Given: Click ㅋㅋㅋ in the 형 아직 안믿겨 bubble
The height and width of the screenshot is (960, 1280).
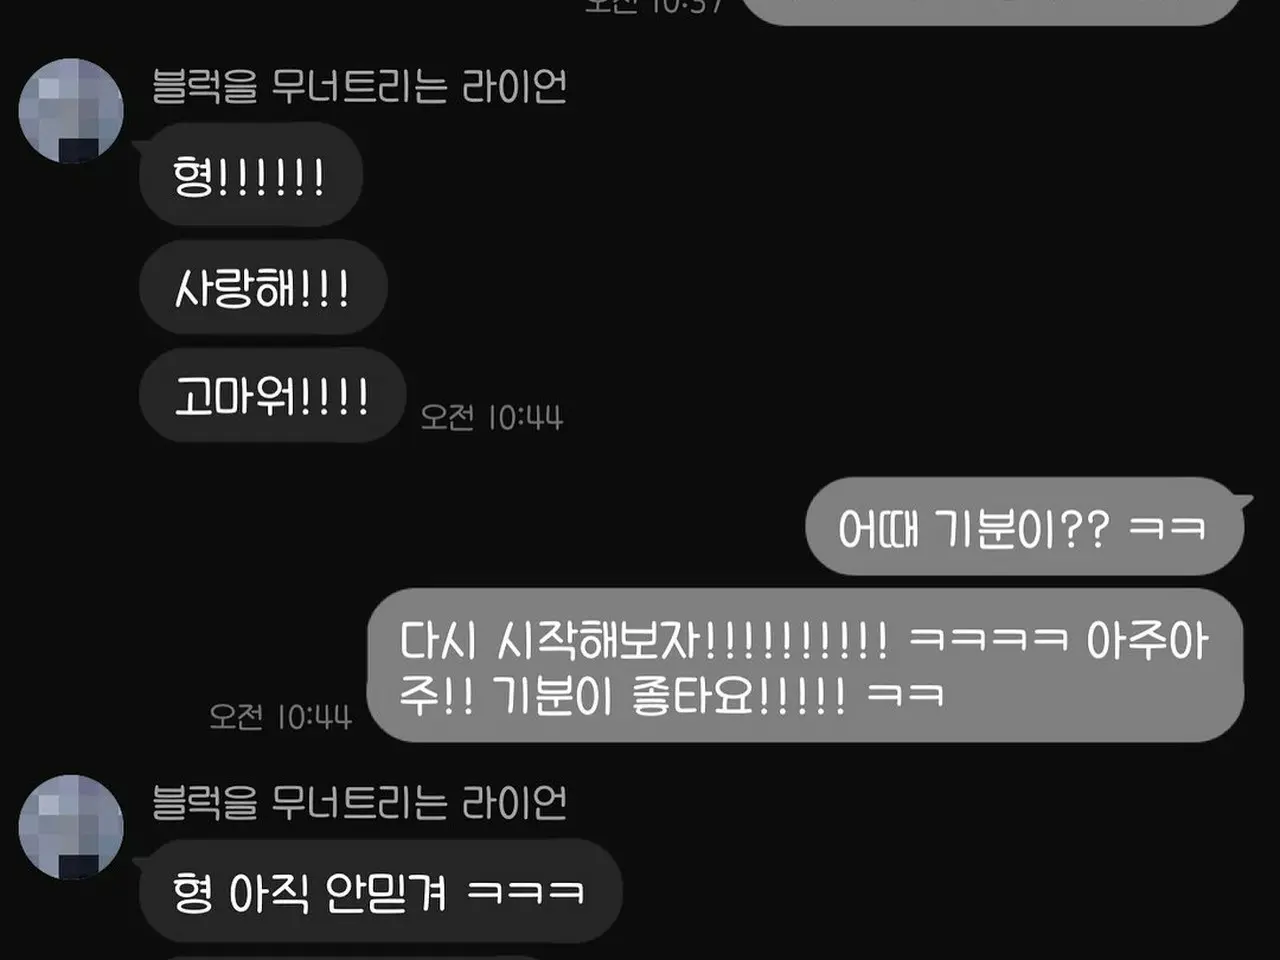Looking at the screenshot, I should (x=525, y=892).
